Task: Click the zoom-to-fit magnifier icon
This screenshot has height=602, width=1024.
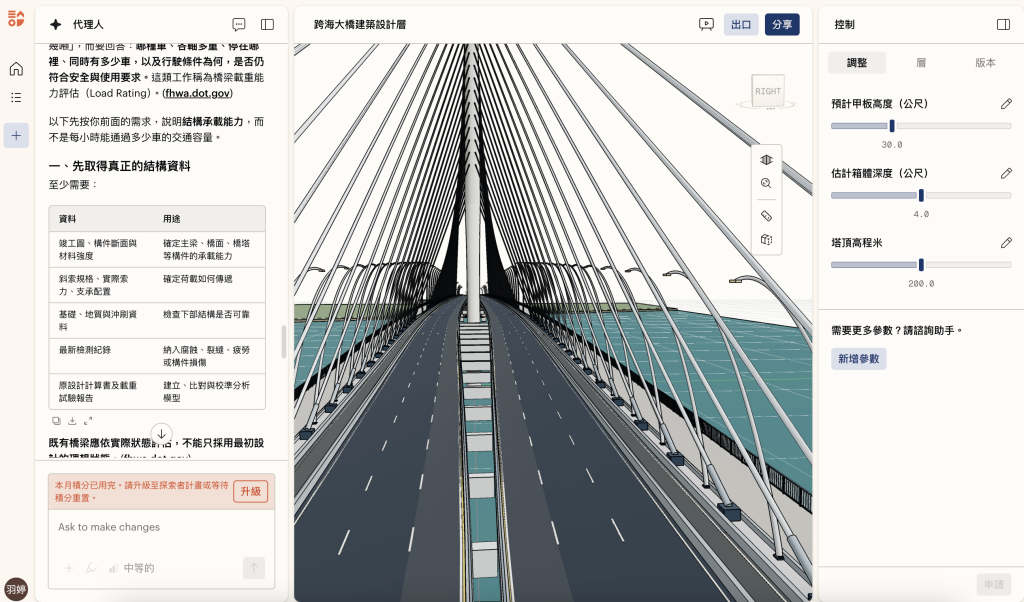Action: [x=766, y=183]
